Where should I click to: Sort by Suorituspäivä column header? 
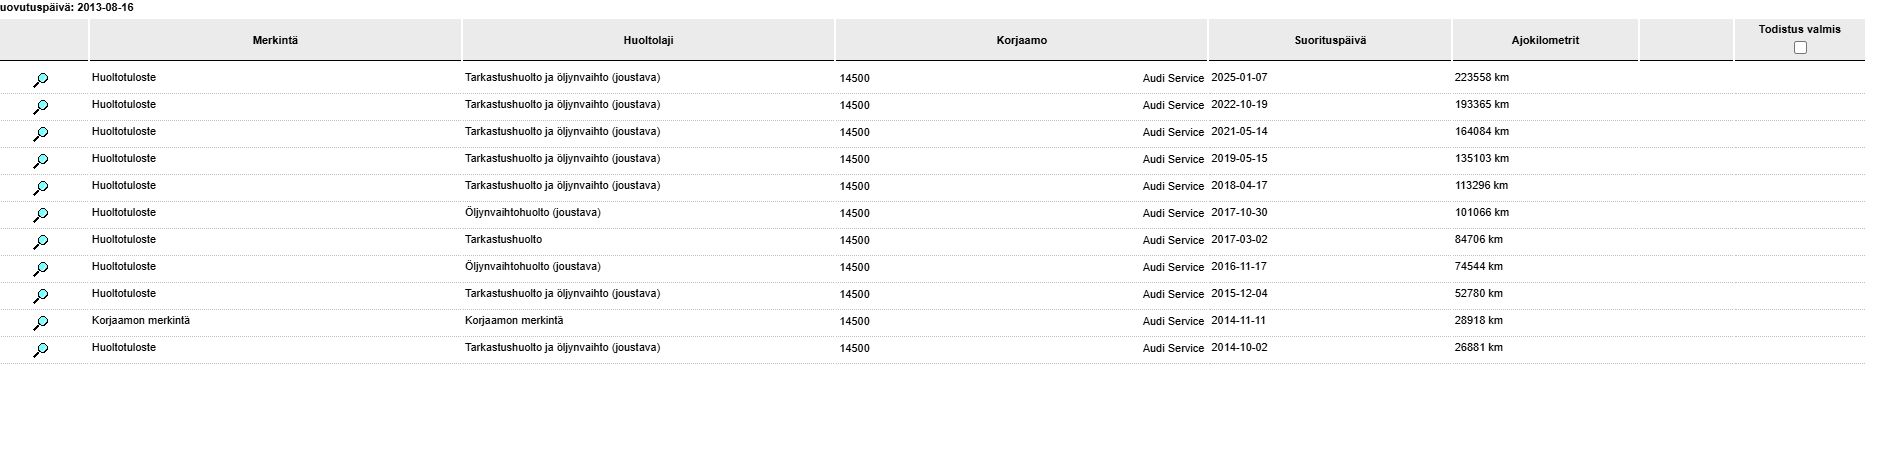[x=1330, y=40]
